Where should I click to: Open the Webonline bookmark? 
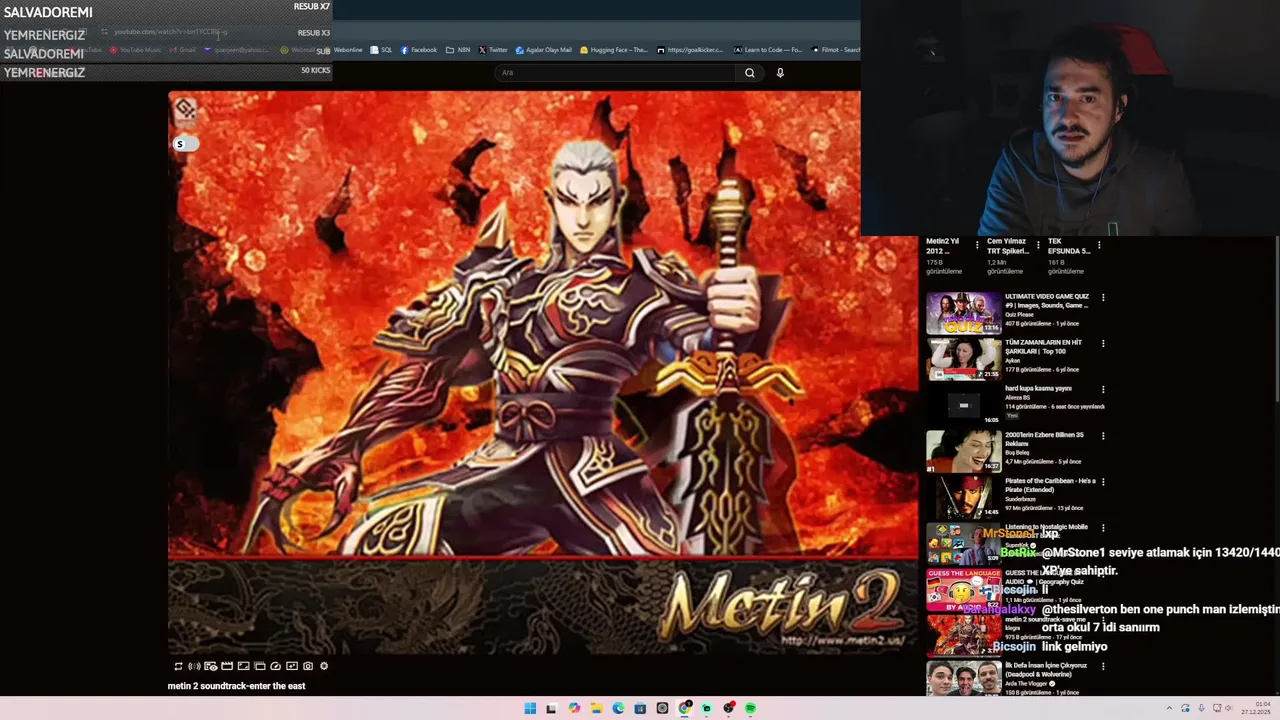point(347,50)
